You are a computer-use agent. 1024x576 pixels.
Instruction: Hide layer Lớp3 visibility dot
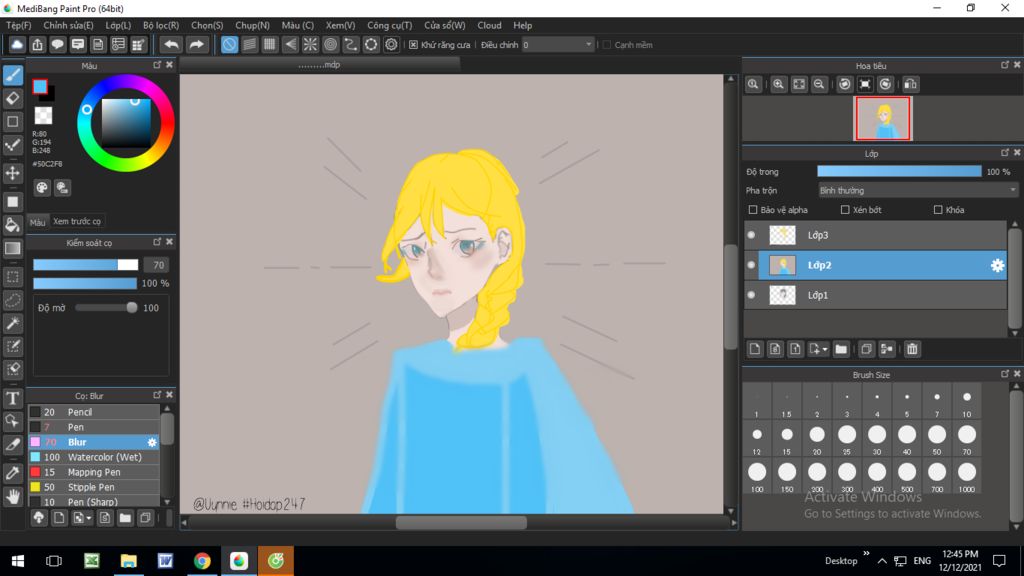coord(751,235)
